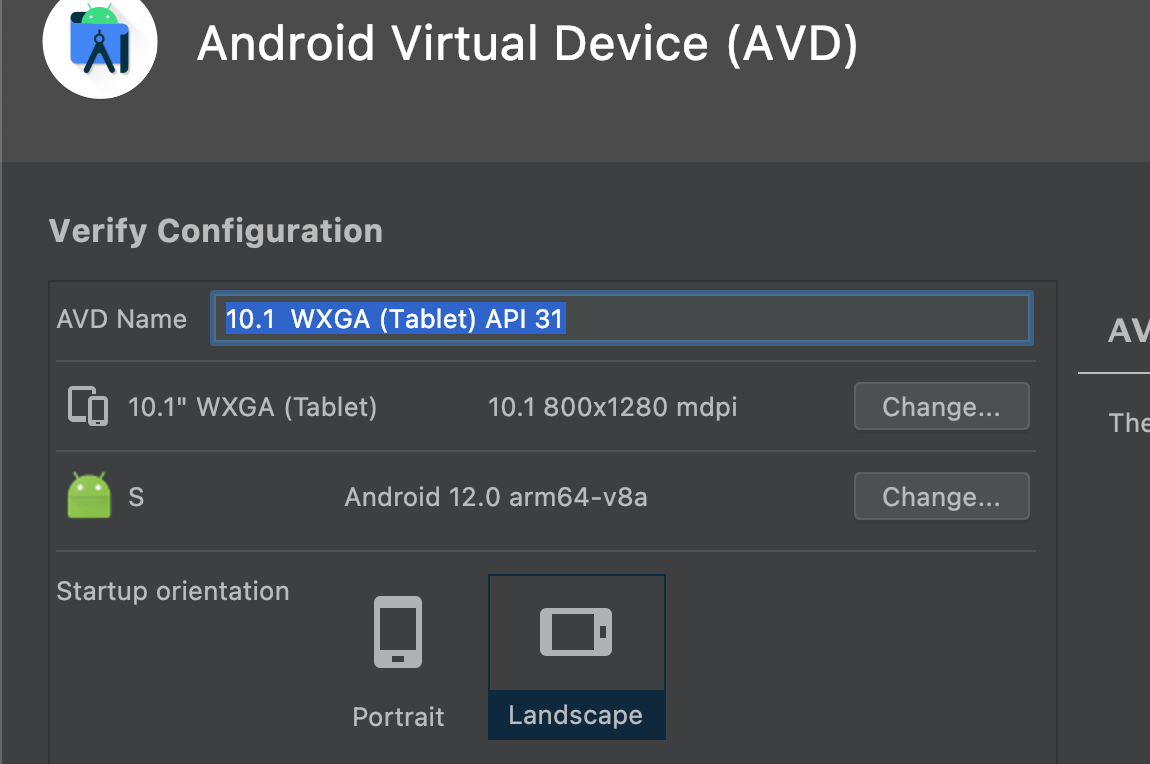Click the highlighted AVD name text
Viewport: 1150px width, 764px height.
point(395,318)
